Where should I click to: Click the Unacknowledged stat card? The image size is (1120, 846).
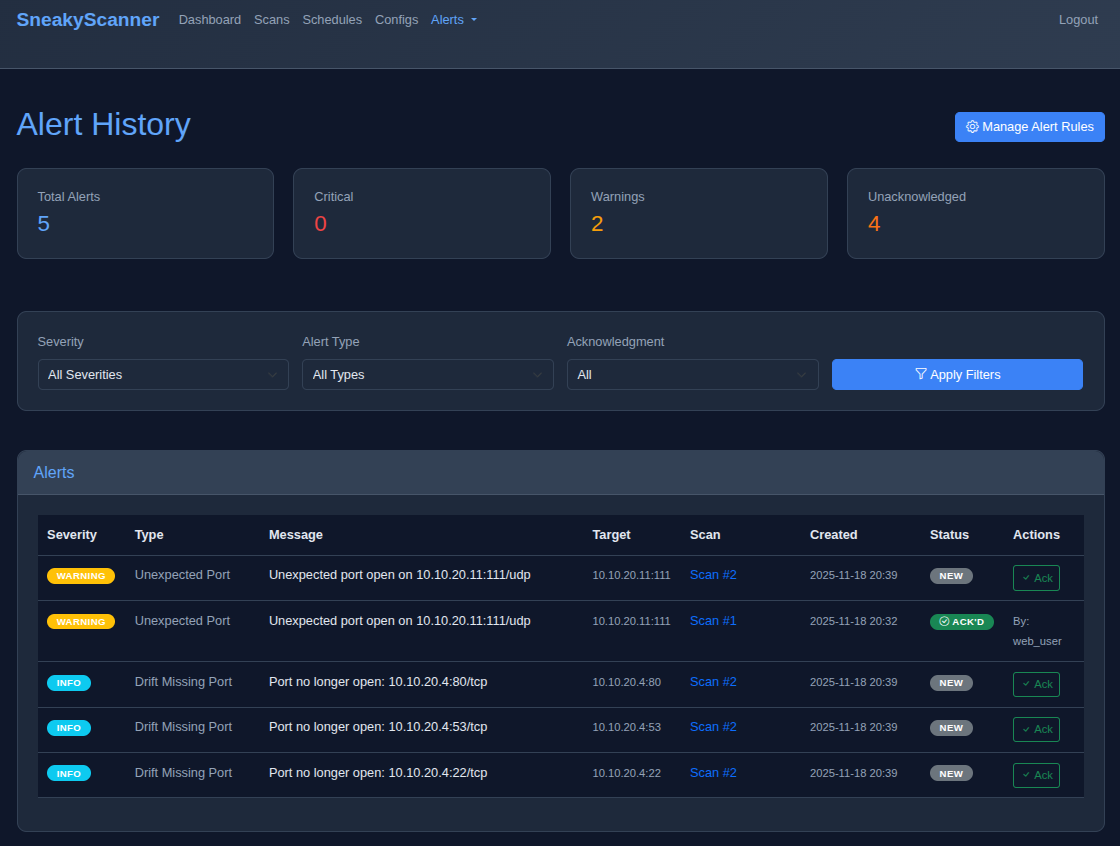(975, 214)
